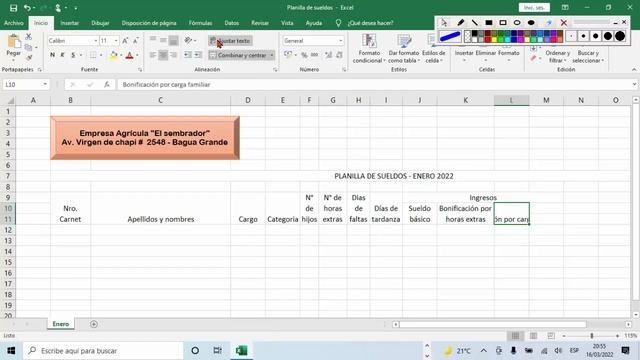Select filled rectangle tool in drawing toolbar
Screen dimensions: 640x360
tap(489, 23)
